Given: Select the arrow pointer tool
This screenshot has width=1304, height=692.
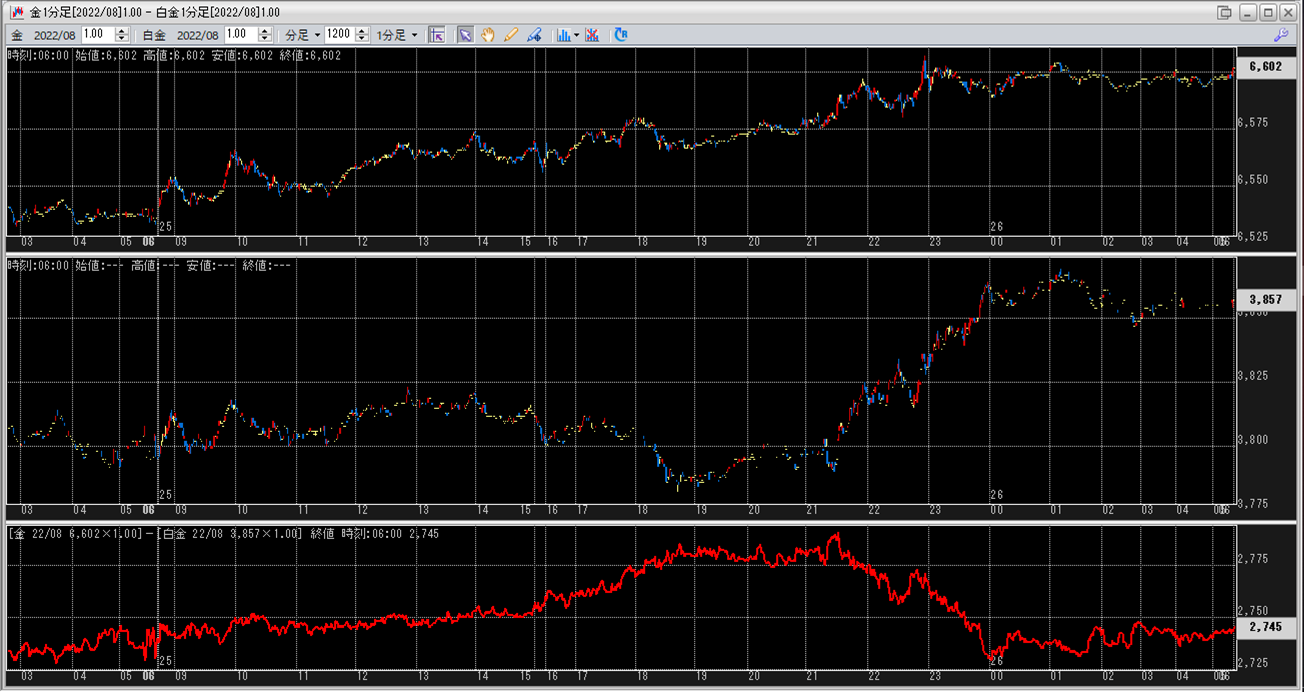Looking at the screenshot, I should coord(465,35).
